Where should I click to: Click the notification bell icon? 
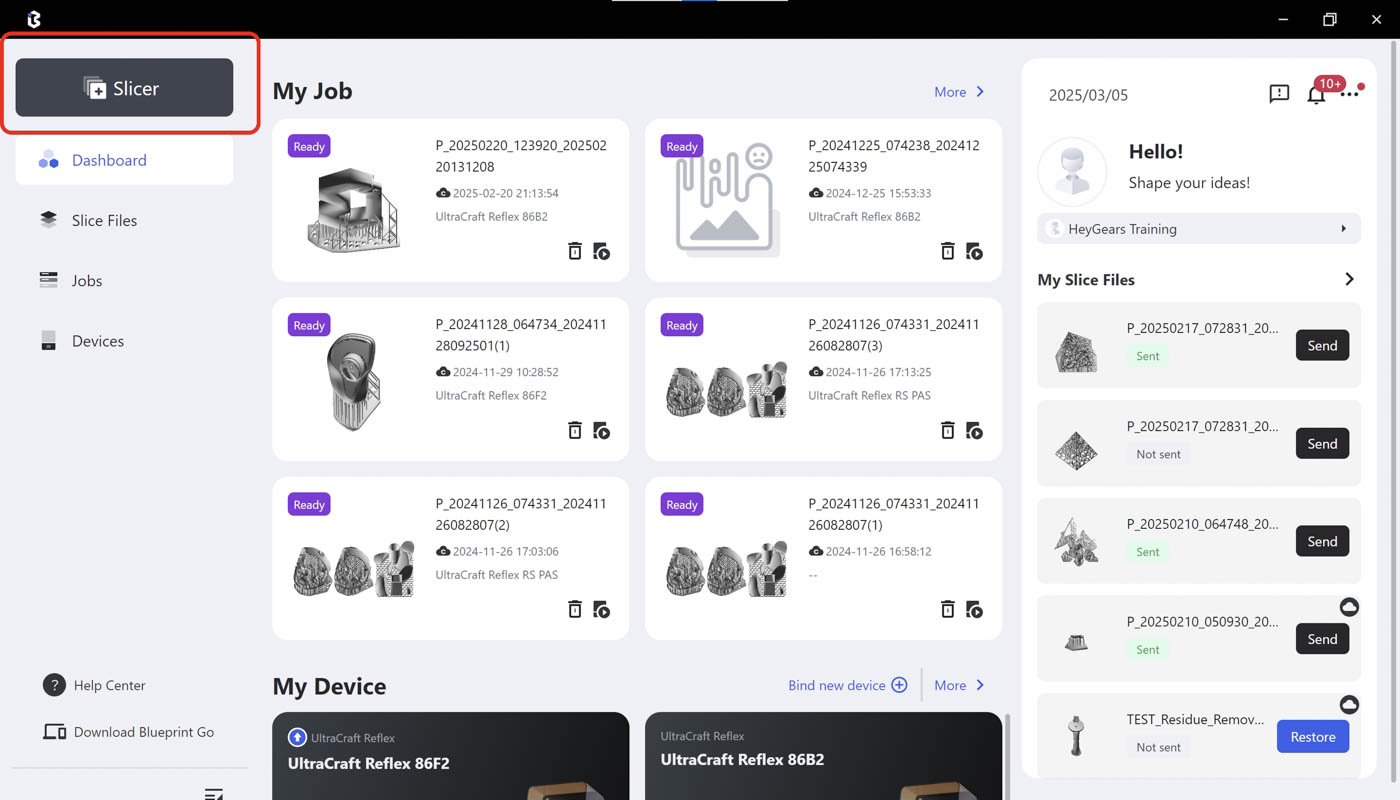1316,94
